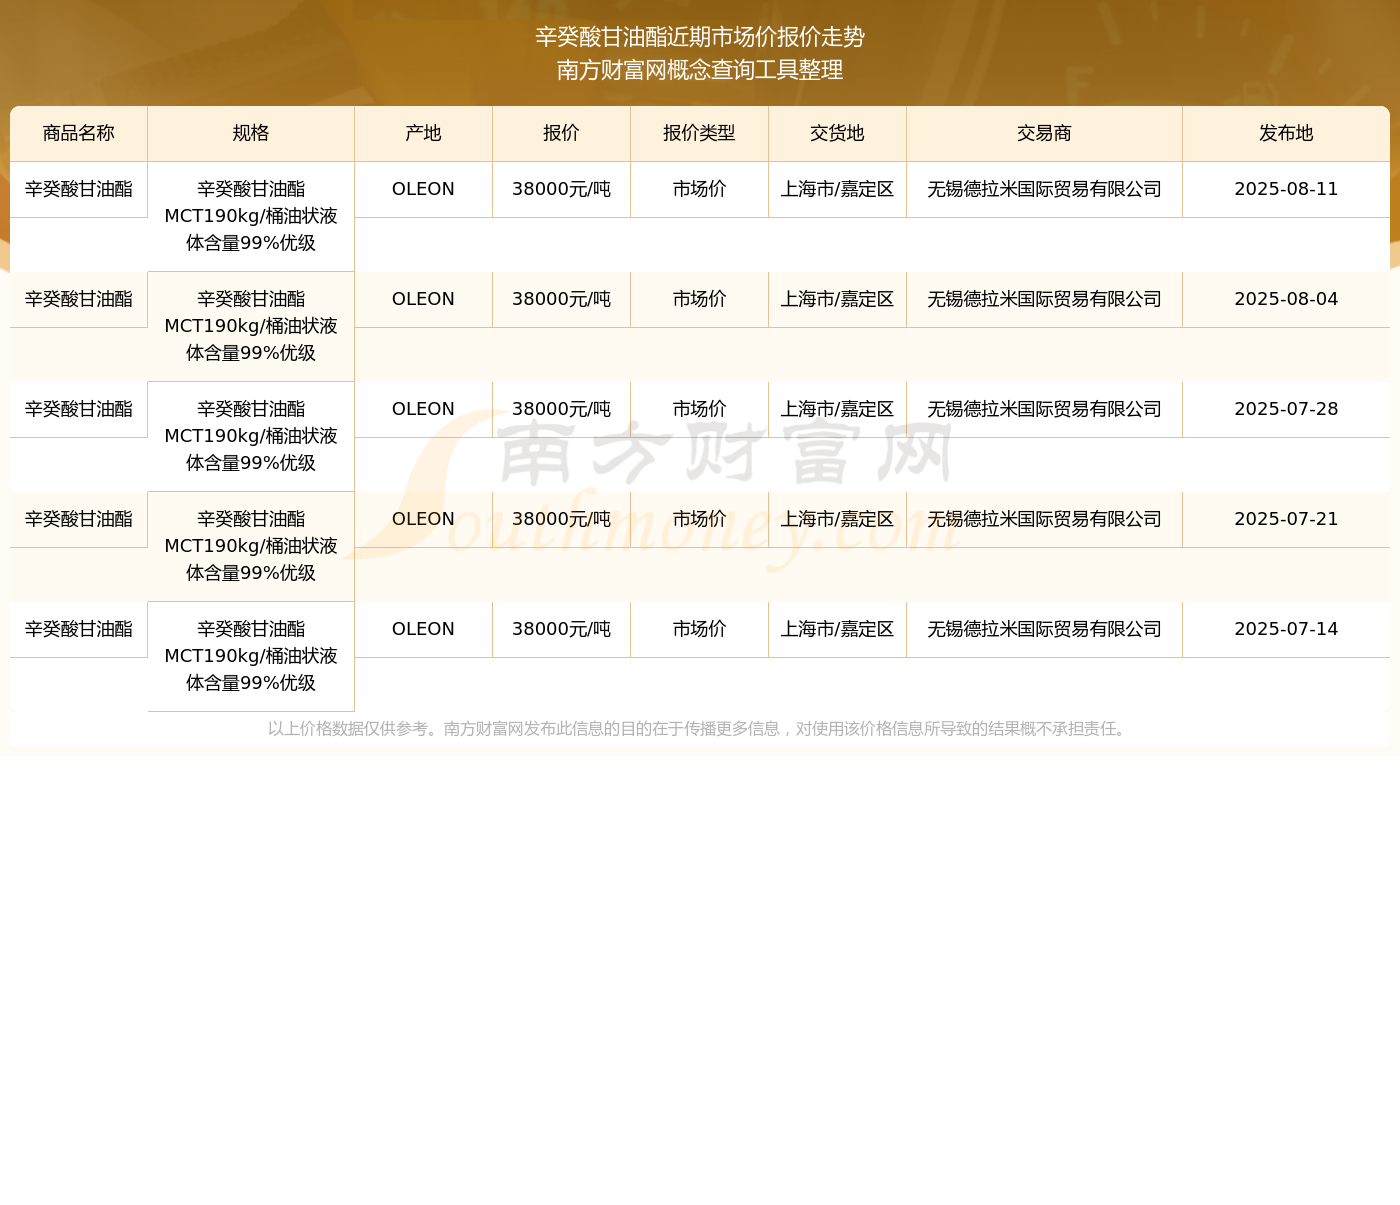
Task: Click 市场价 in the 2025-08-11 row
Action: pyautogui.click(x=700, y=189)
